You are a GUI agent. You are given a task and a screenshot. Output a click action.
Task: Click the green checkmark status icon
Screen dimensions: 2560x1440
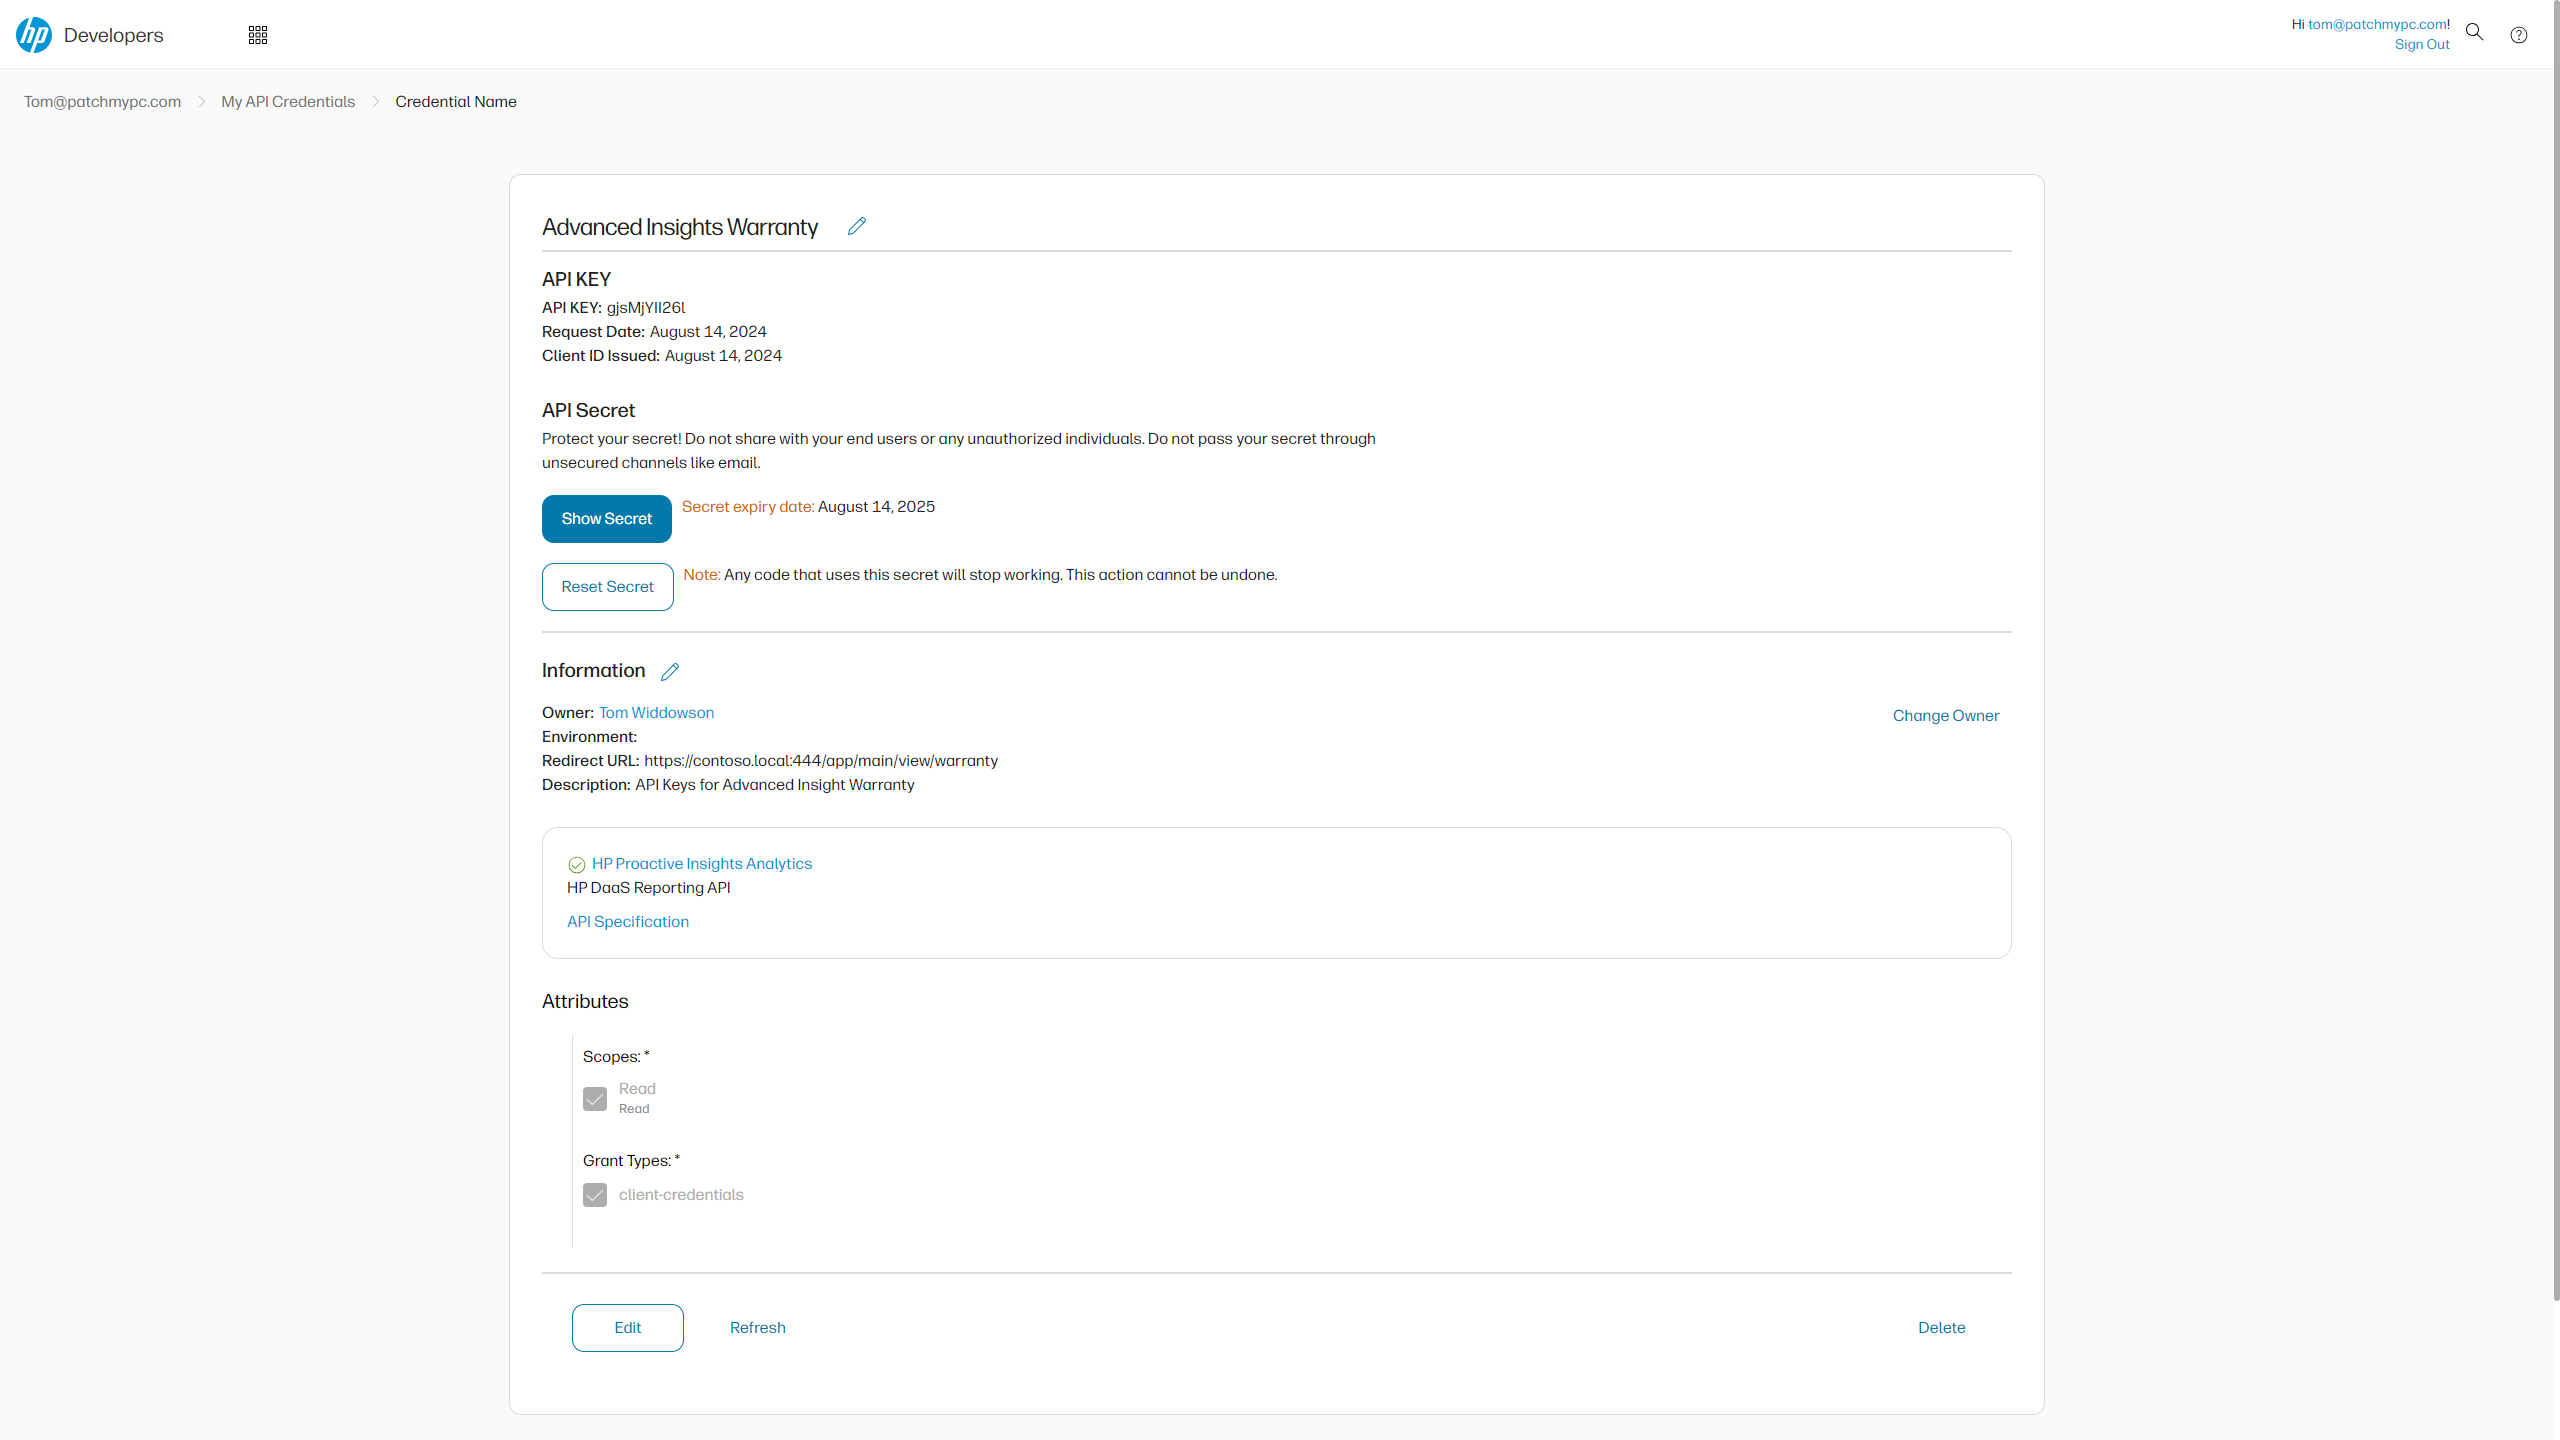coord(577,865)
